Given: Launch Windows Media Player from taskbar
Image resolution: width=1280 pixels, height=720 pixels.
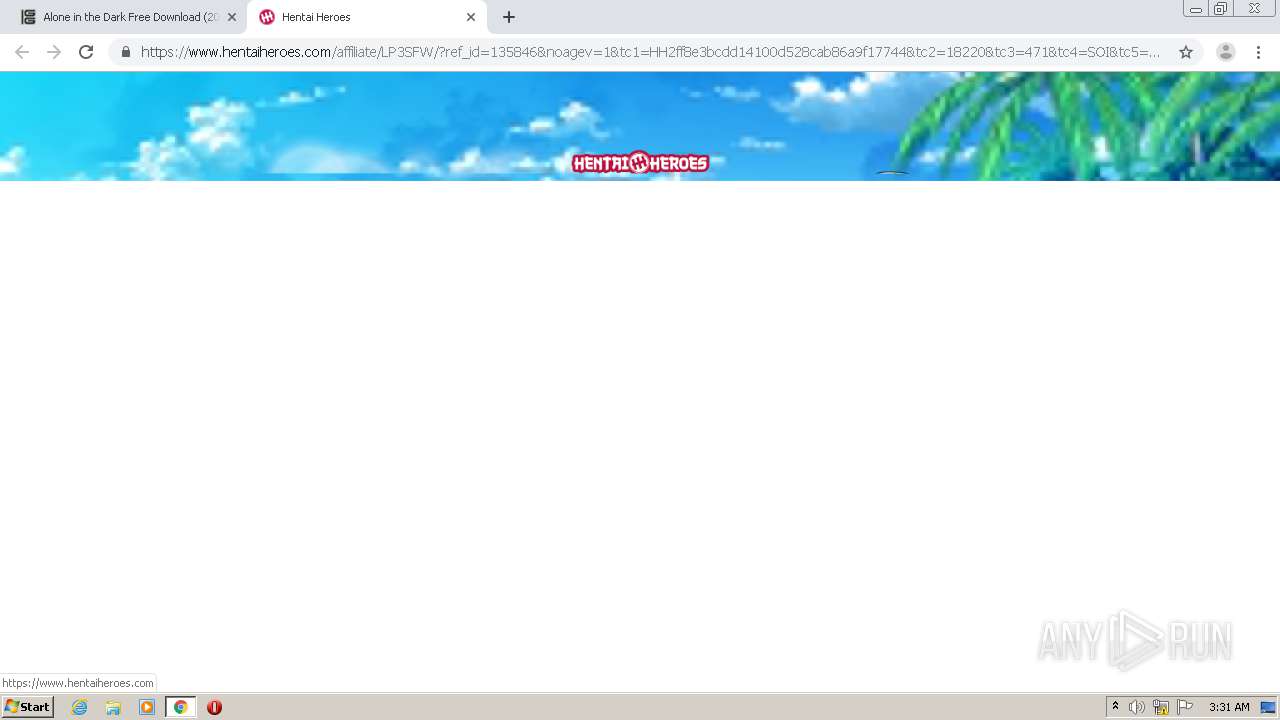Looking at the screenshot, I should coord(147,707).
